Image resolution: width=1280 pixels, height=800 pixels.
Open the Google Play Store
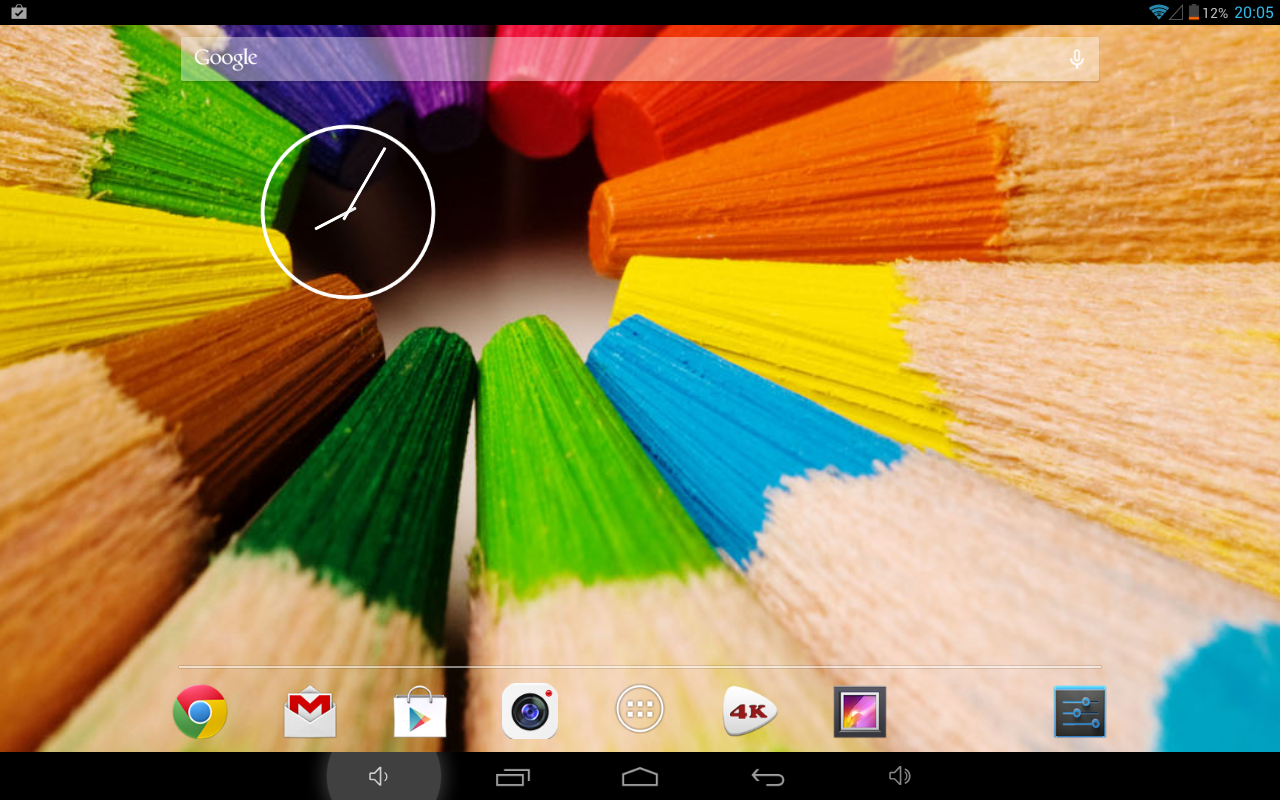point(420,712)
